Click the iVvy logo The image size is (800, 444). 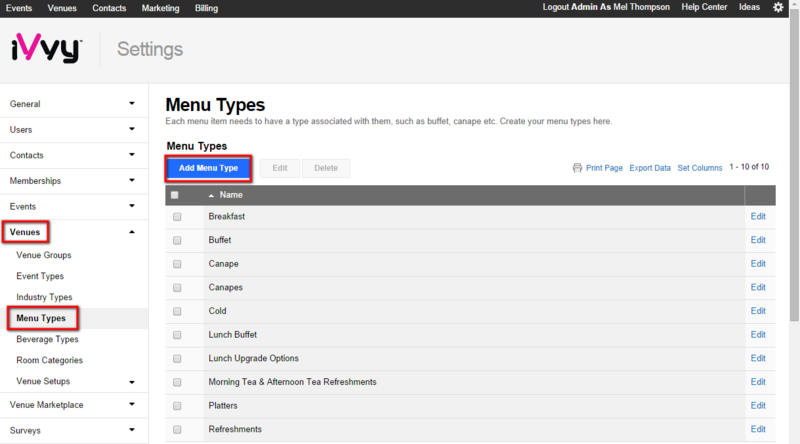tap(46, 48)
